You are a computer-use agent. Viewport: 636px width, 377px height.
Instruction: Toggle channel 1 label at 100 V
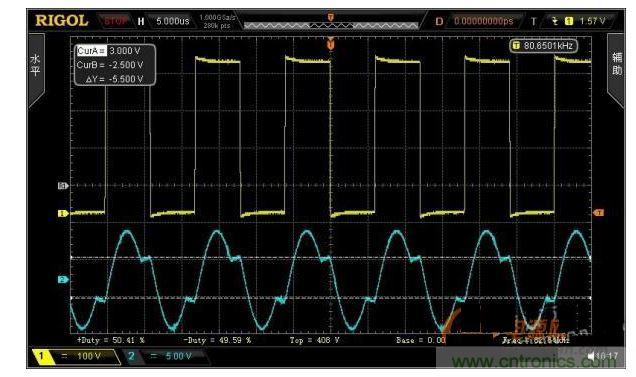click(76, 357)
